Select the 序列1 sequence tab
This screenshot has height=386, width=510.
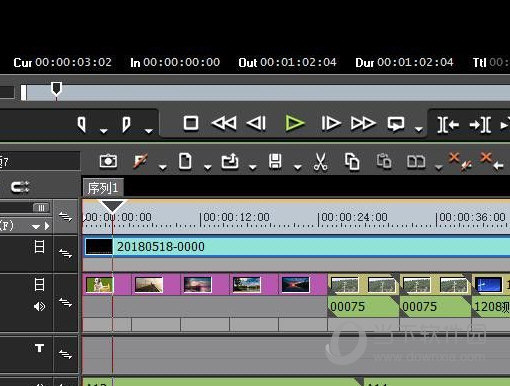point(103,188)
